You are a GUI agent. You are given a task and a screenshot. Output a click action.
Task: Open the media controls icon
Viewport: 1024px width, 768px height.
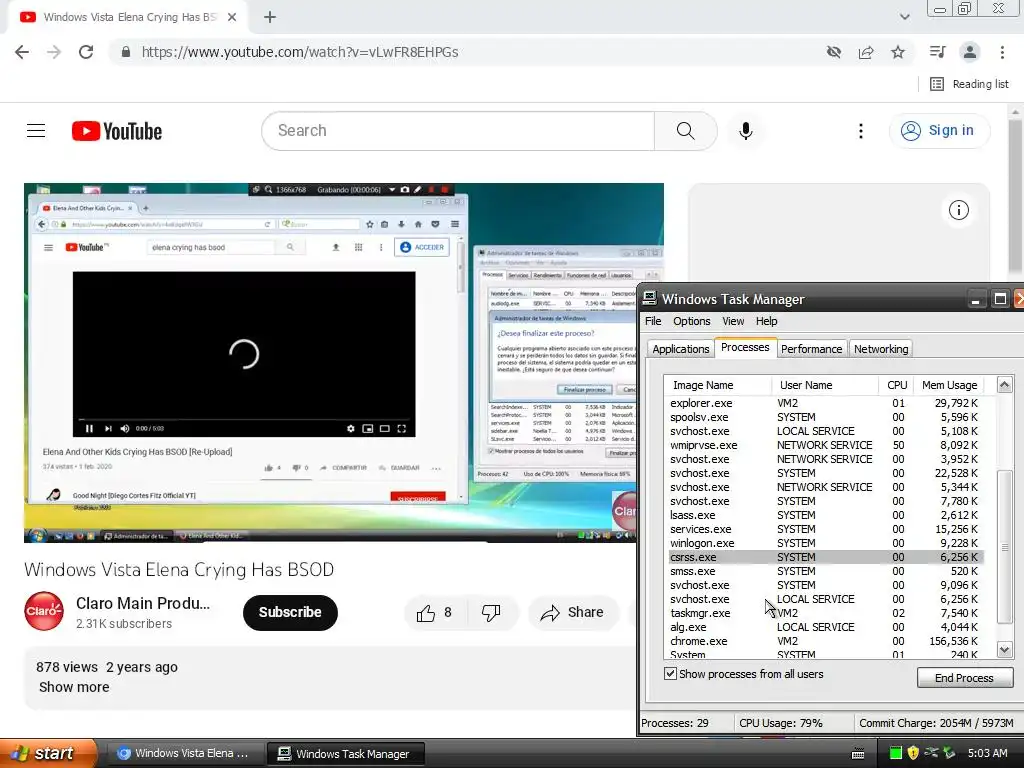pyautogui.click(x=937, y=52)
